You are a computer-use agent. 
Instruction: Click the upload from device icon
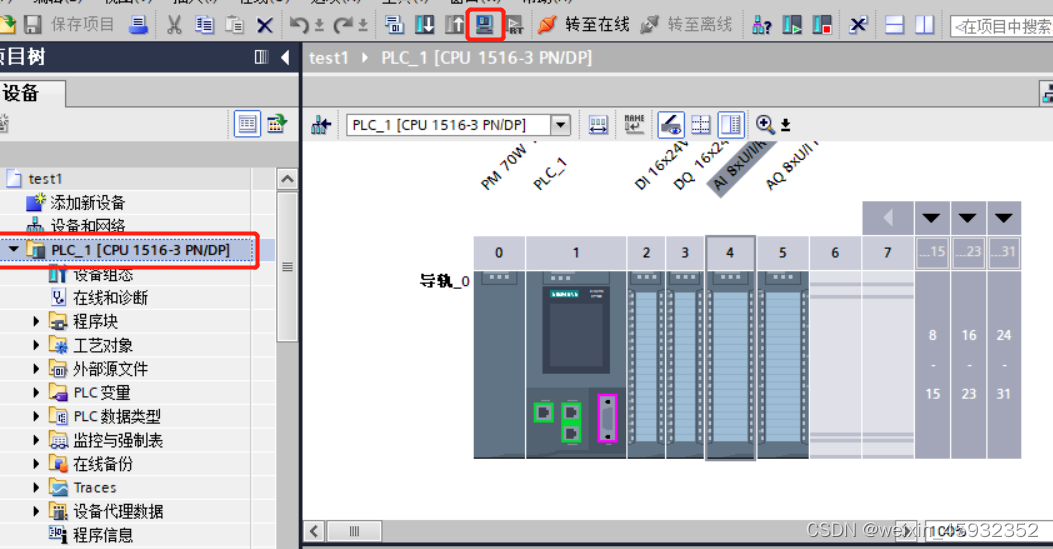click(455, 25)
